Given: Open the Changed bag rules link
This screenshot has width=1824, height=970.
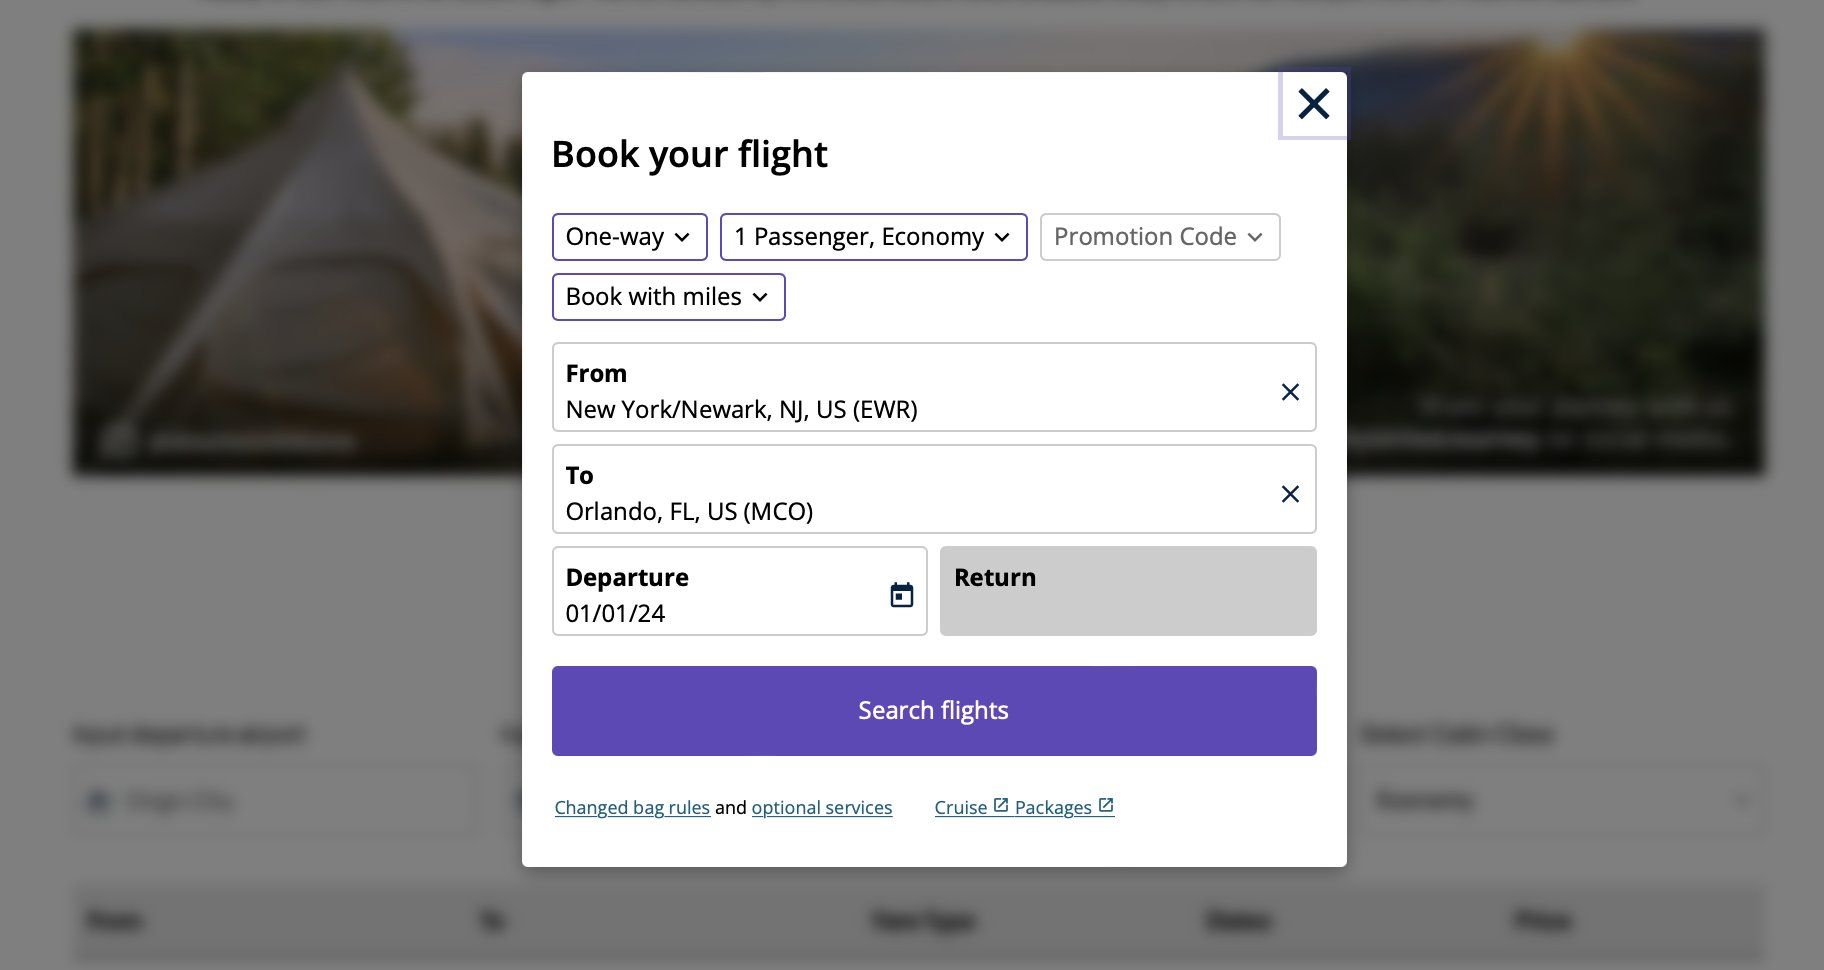Looking at the screenshot, I should (632, 808).
